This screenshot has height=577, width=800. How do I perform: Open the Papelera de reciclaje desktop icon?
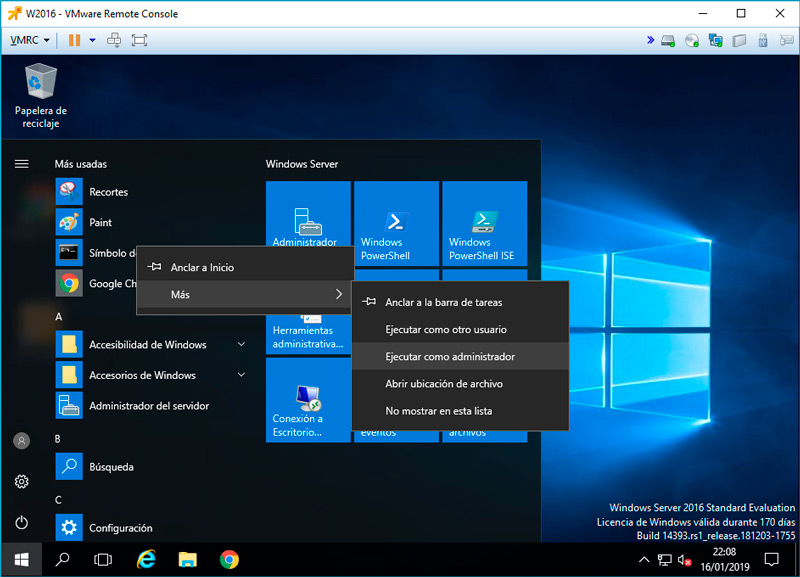[41, 95]
